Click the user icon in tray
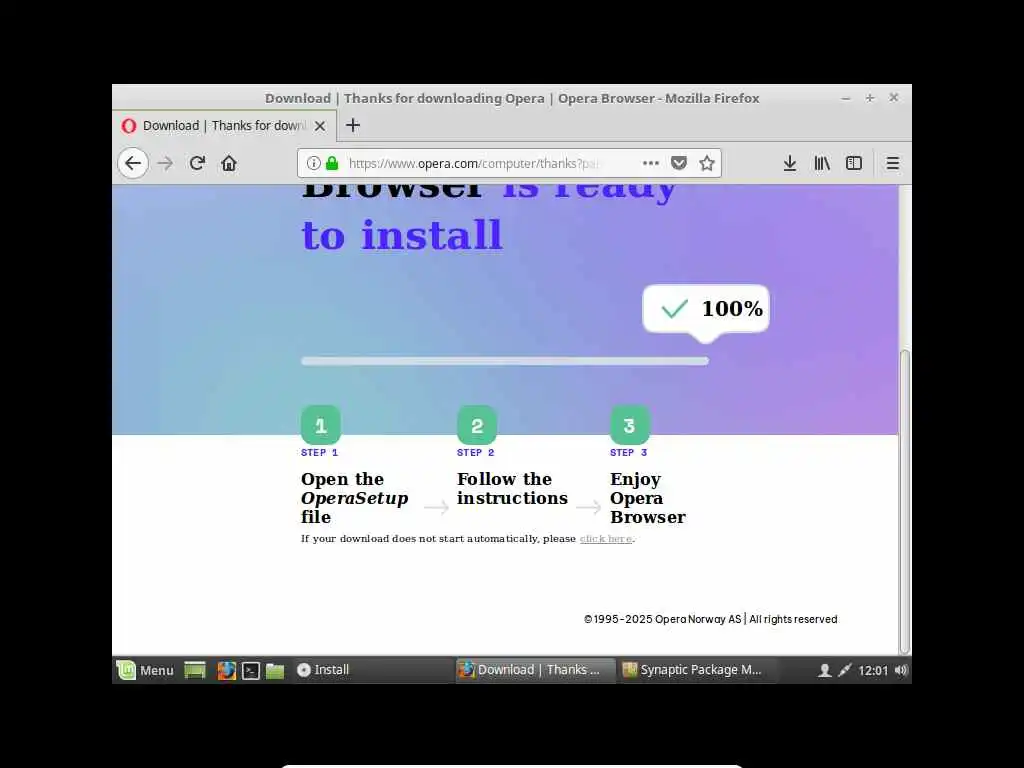This screenshot has width=1024, height=768. 825,671
